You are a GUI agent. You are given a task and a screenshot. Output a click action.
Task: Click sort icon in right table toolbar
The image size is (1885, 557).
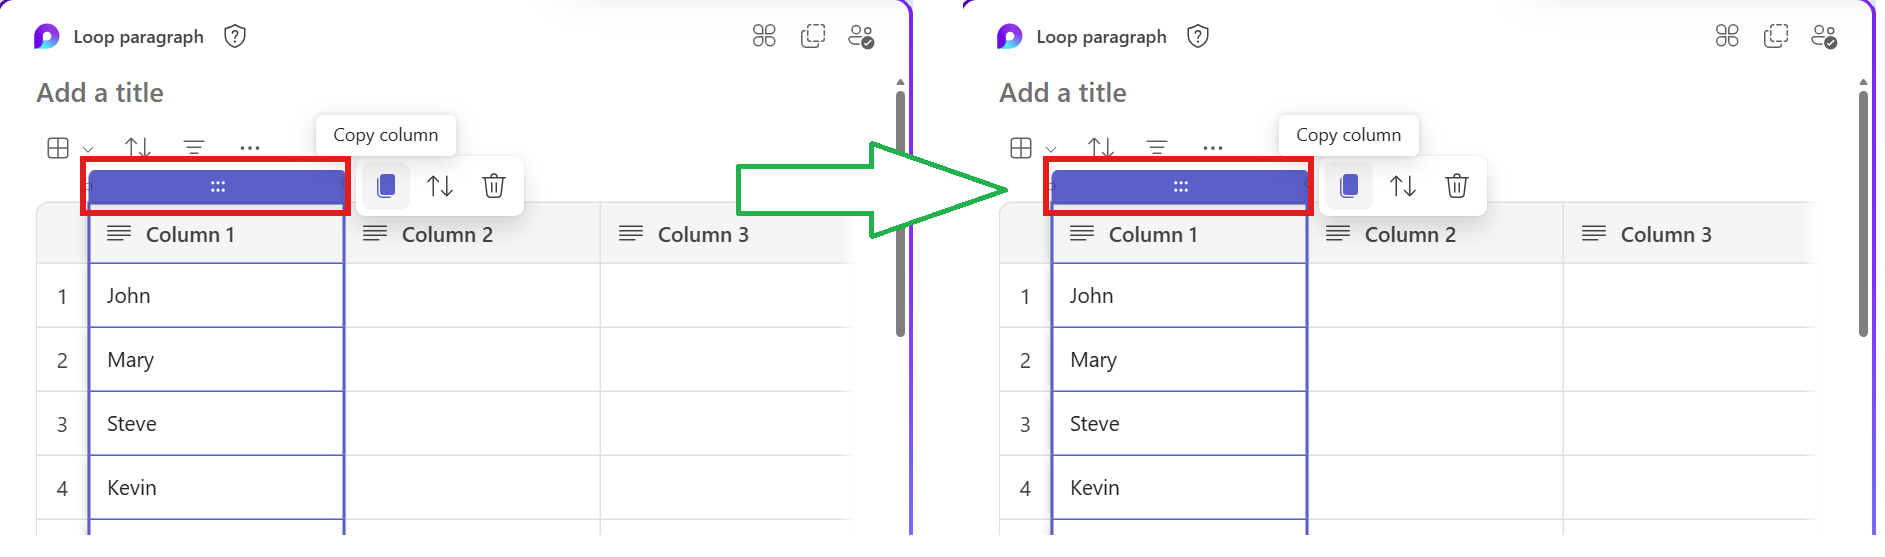click(1101, 148)
